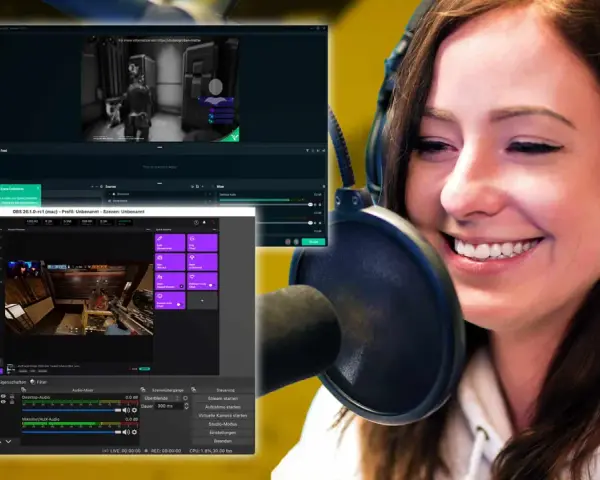
Task: Click the Mikrofon/AUX-Audio volume slider
Action: click(x=72, y=432)
